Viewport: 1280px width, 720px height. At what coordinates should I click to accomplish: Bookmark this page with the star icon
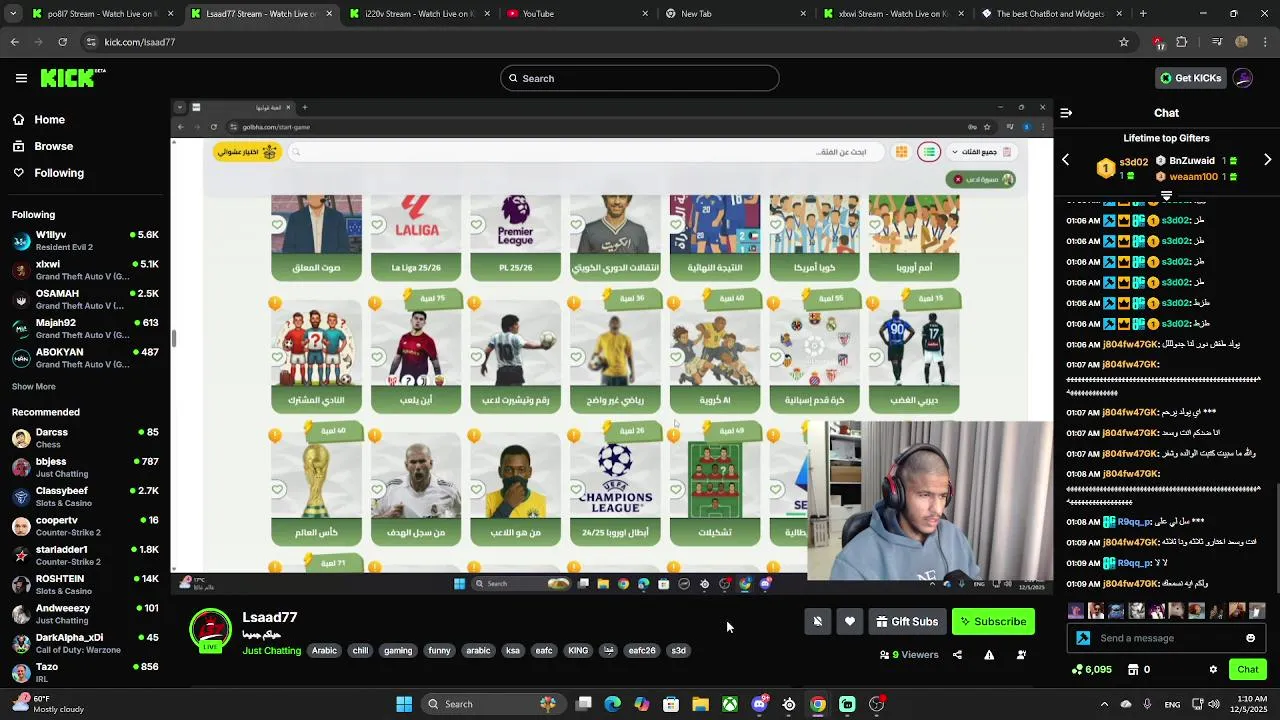click(1124, 42)
